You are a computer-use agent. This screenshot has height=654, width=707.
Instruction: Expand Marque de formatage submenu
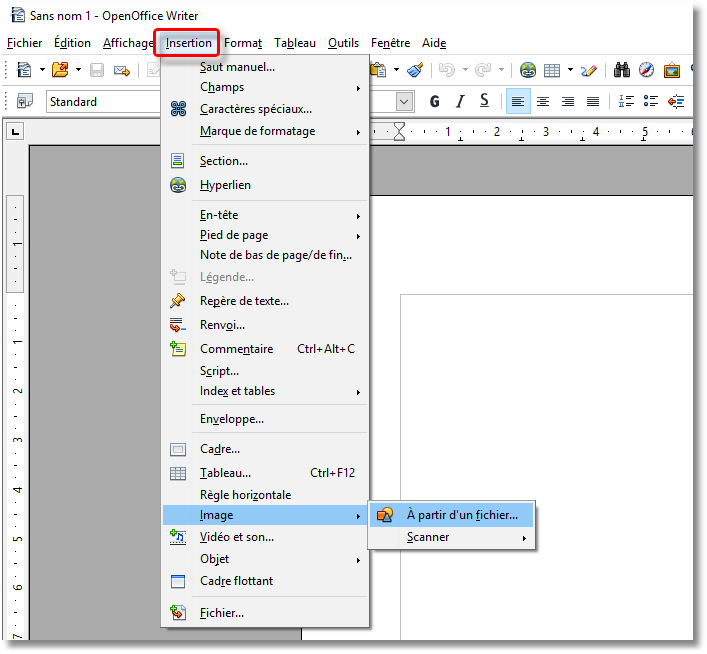[x=266, y=131]
